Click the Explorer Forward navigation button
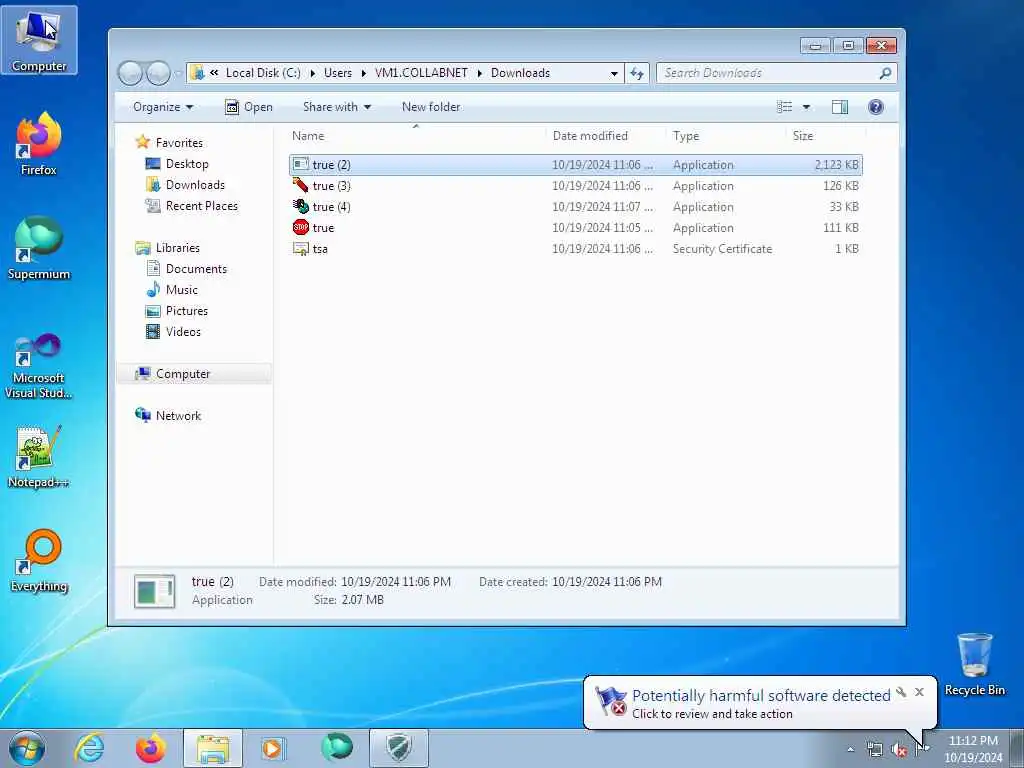Image resolution: width=1024 pixels, height=768 pixels. 158,73
